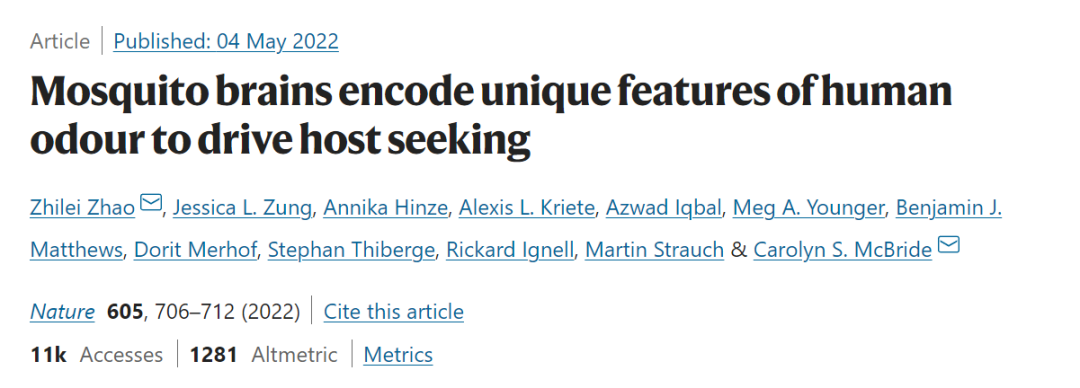This screenshot has width=1080, height=388.
Task: Select author Jessica L. Zung
Action: (242, 207)
